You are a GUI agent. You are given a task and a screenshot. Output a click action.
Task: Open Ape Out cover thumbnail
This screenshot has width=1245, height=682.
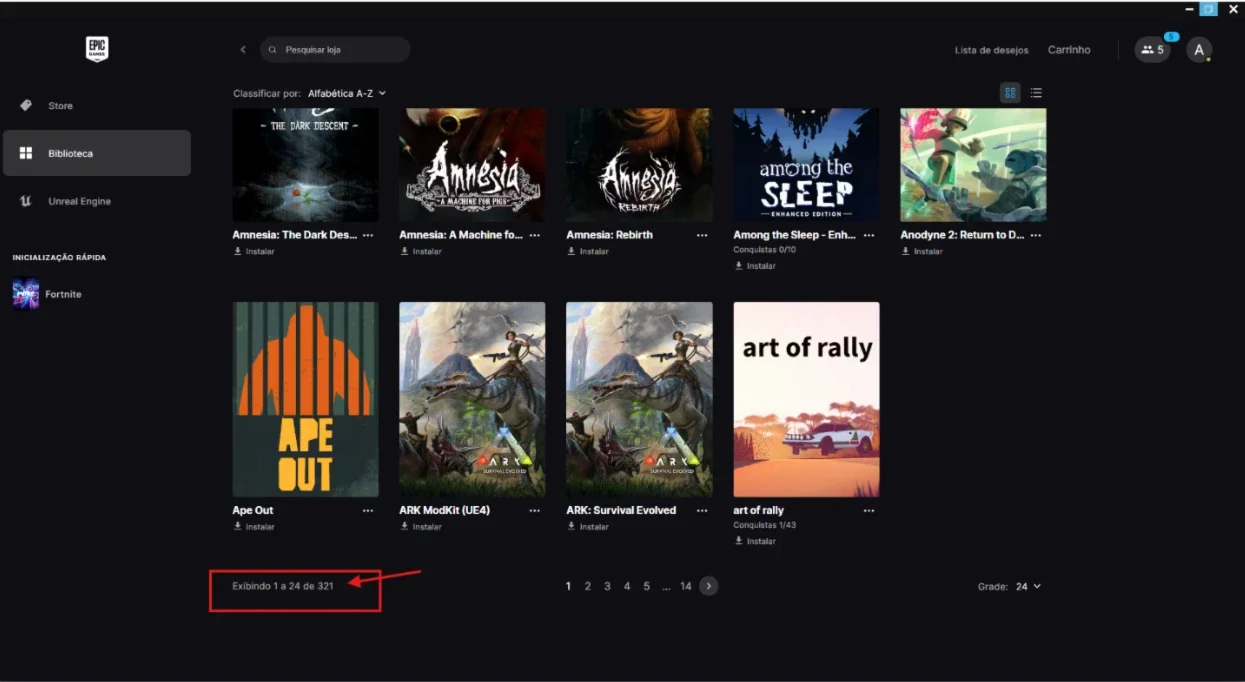[306, 399]
